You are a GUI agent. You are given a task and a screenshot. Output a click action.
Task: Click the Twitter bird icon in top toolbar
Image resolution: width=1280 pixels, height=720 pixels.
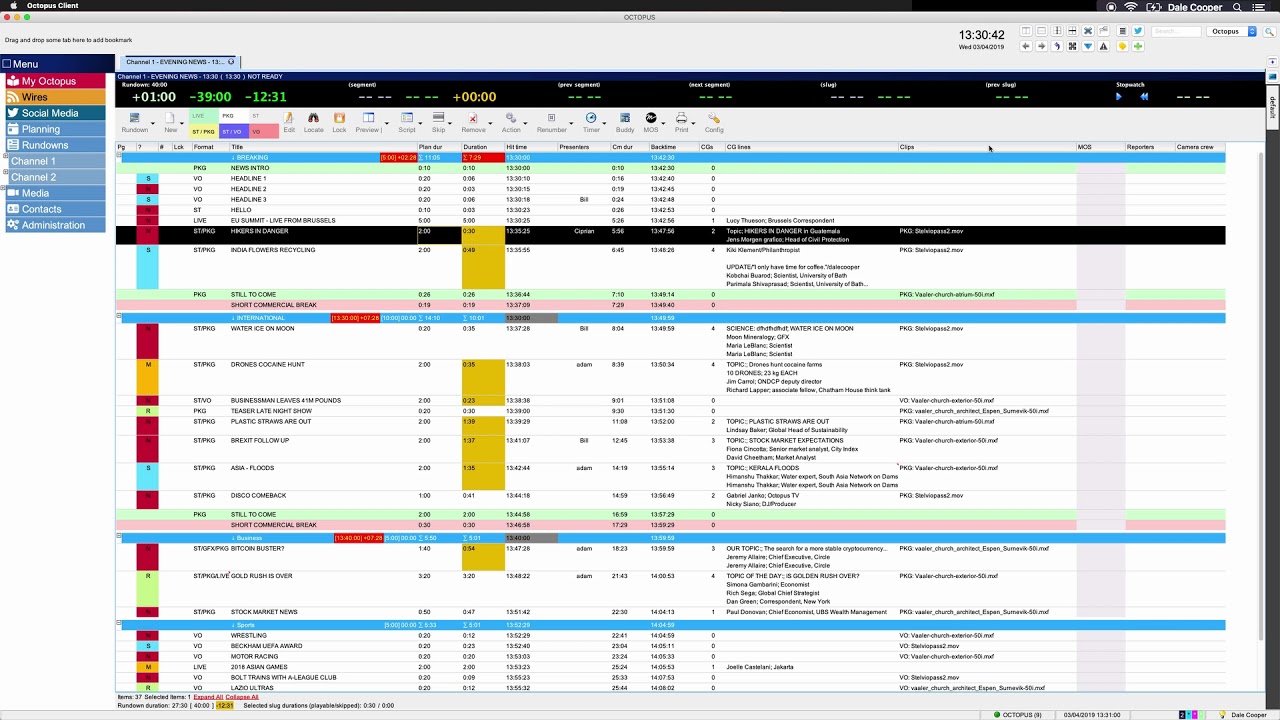coord(1138,31)
